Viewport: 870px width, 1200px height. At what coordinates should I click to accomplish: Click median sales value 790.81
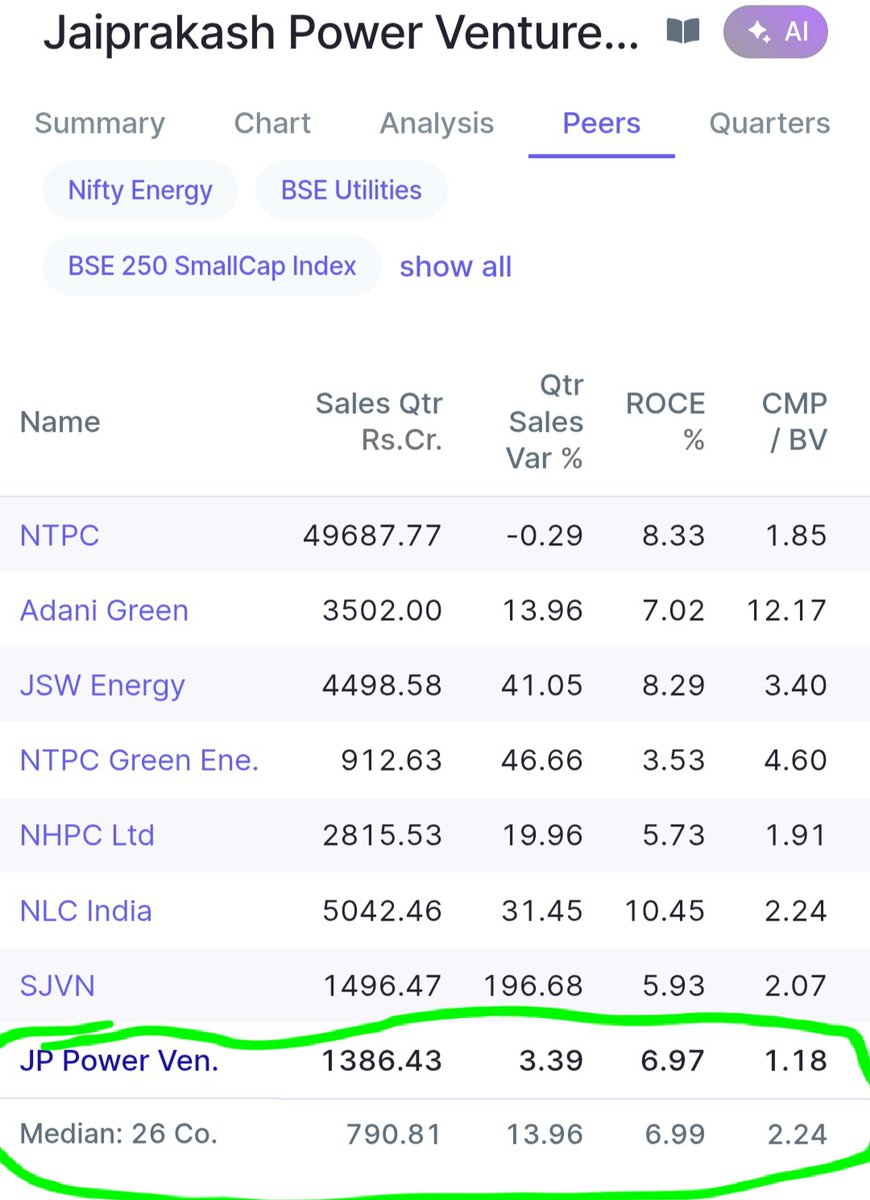click(x=394, y=1134)
